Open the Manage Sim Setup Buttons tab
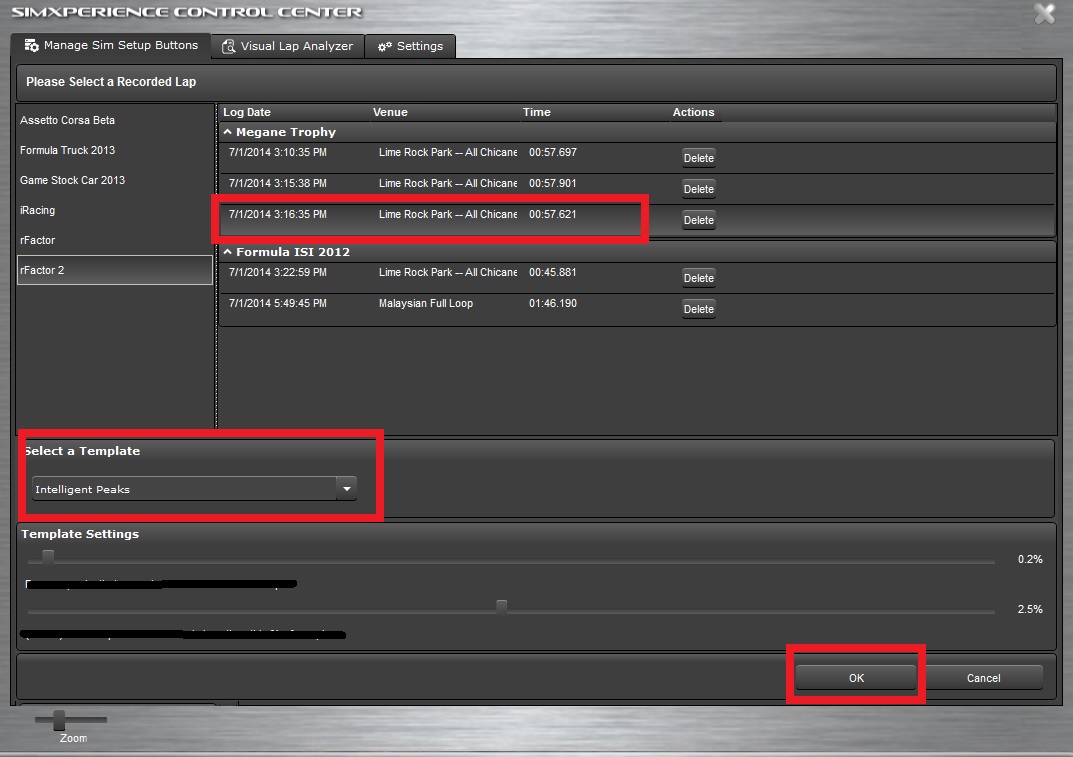The image size is (1073, 757). (111, 46)
